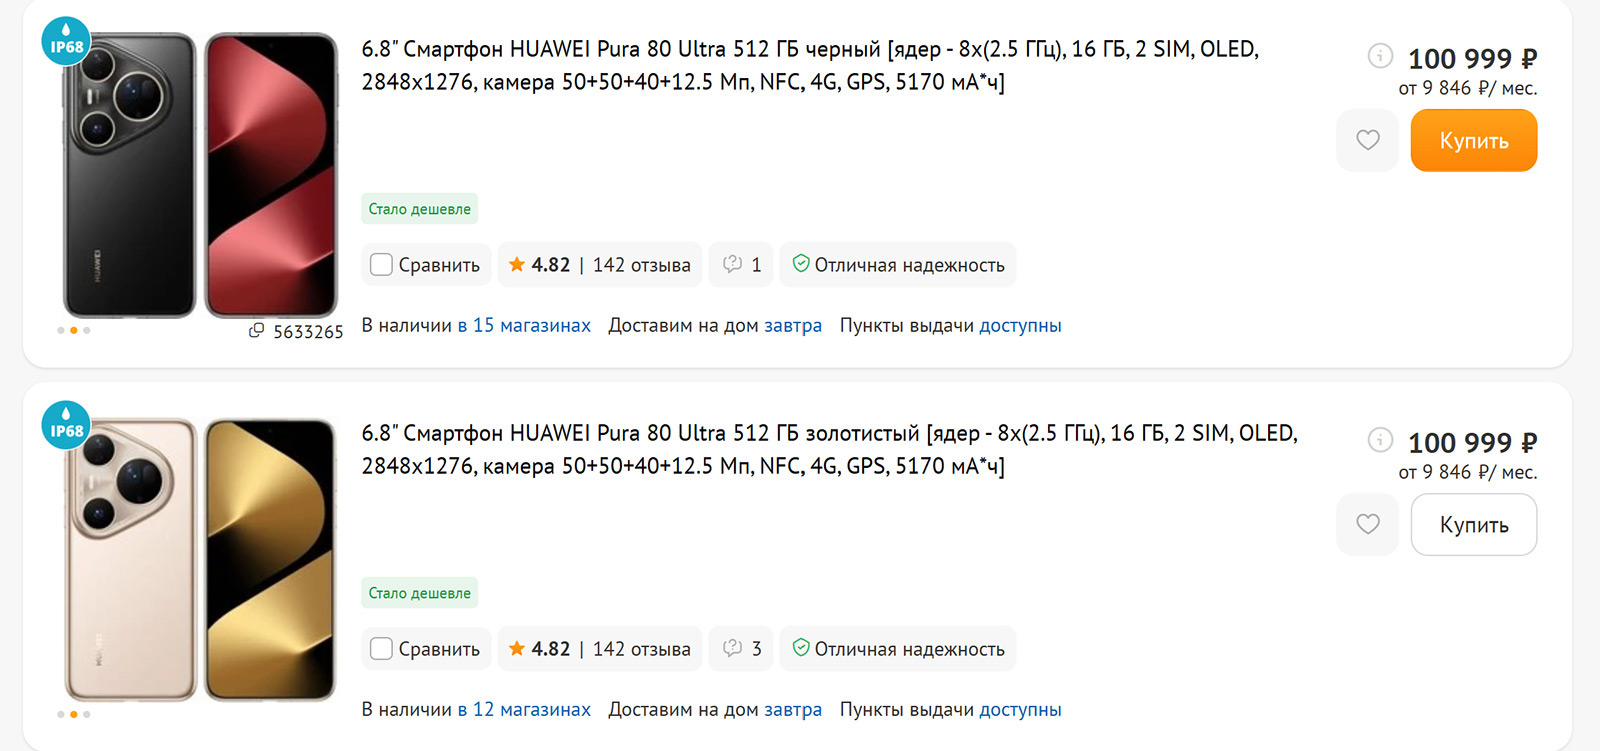Open golden phone product image
This screenshot has height=751, width=1600.
pyautogui.click(x=200, y=560)
